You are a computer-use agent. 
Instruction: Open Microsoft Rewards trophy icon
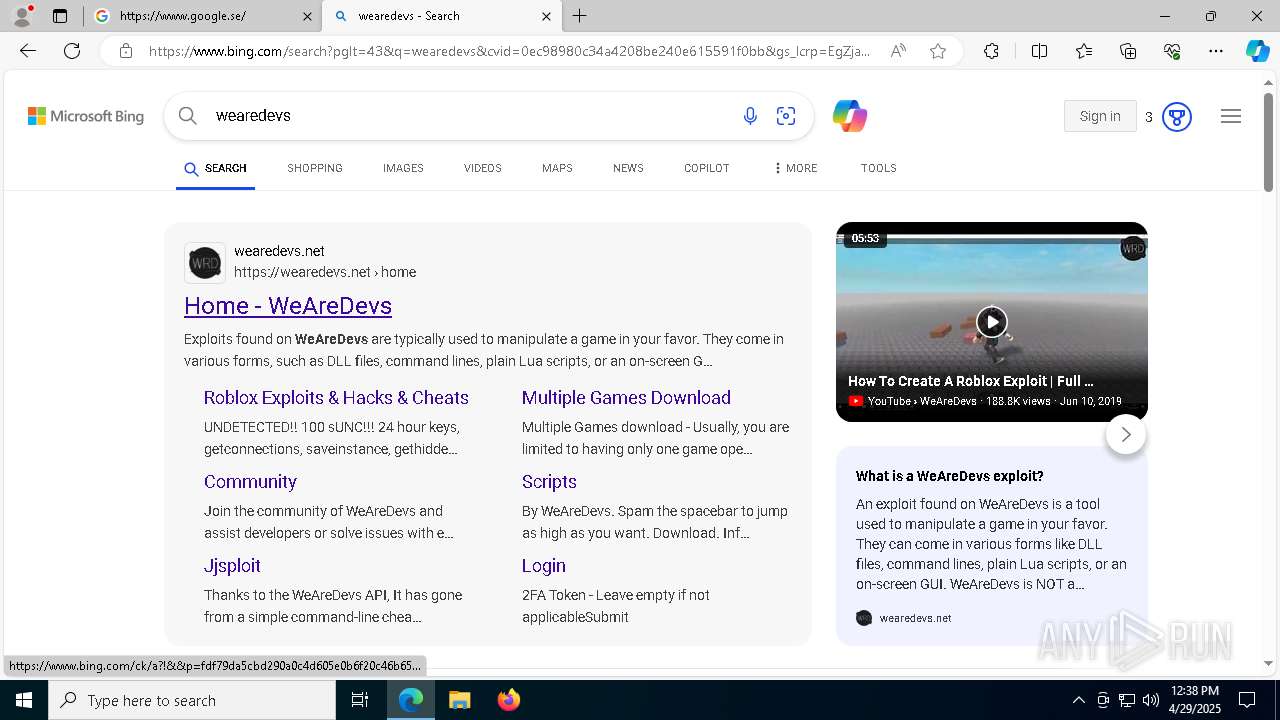pyautogui.click(x=1177, y=117)
